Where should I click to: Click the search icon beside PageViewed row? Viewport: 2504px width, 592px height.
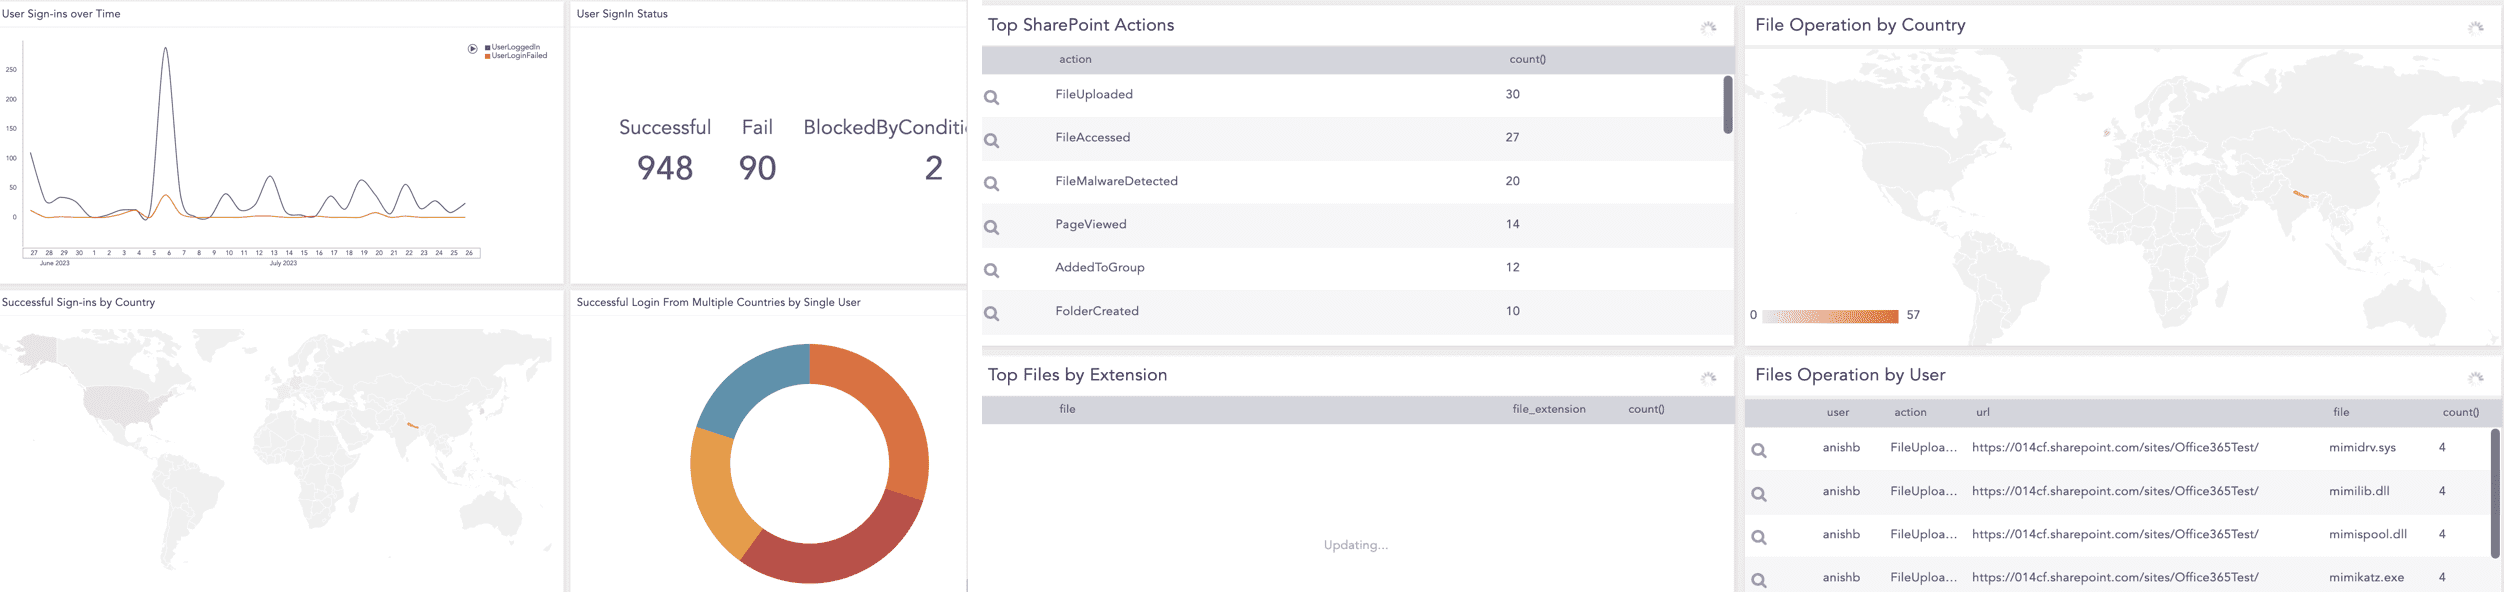(992, 224)
